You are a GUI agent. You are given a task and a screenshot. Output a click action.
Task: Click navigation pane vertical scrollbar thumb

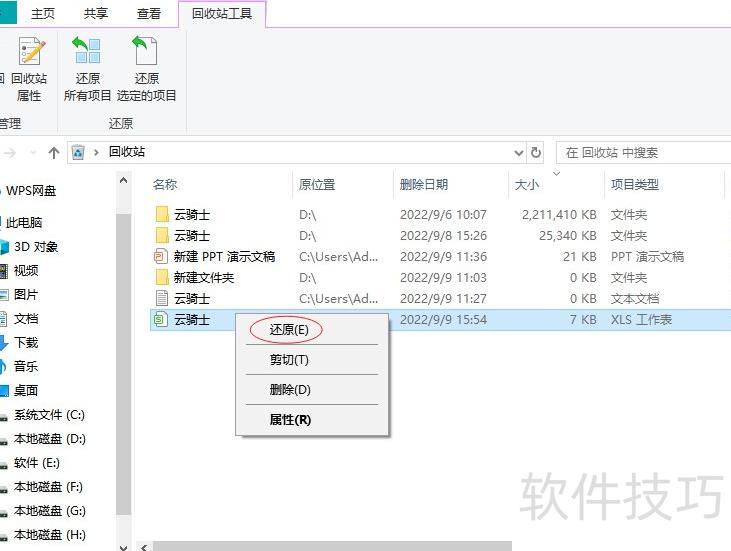(124, 364)
